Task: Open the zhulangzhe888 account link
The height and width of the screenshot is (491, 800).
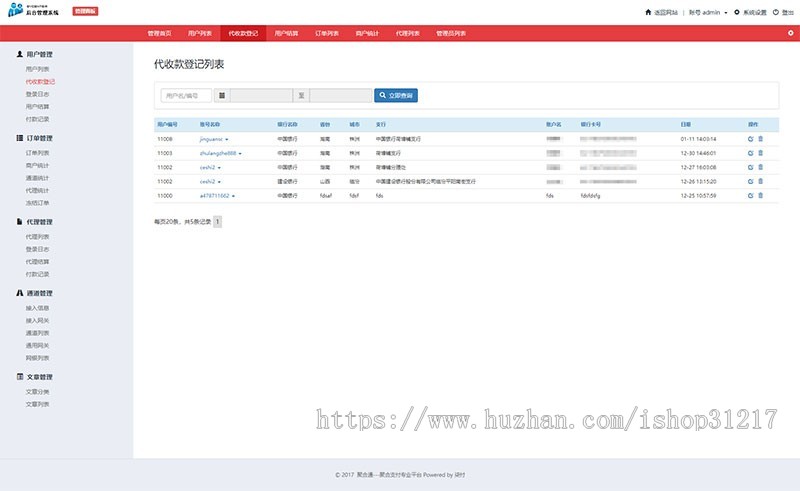Action: click(218, 153)
